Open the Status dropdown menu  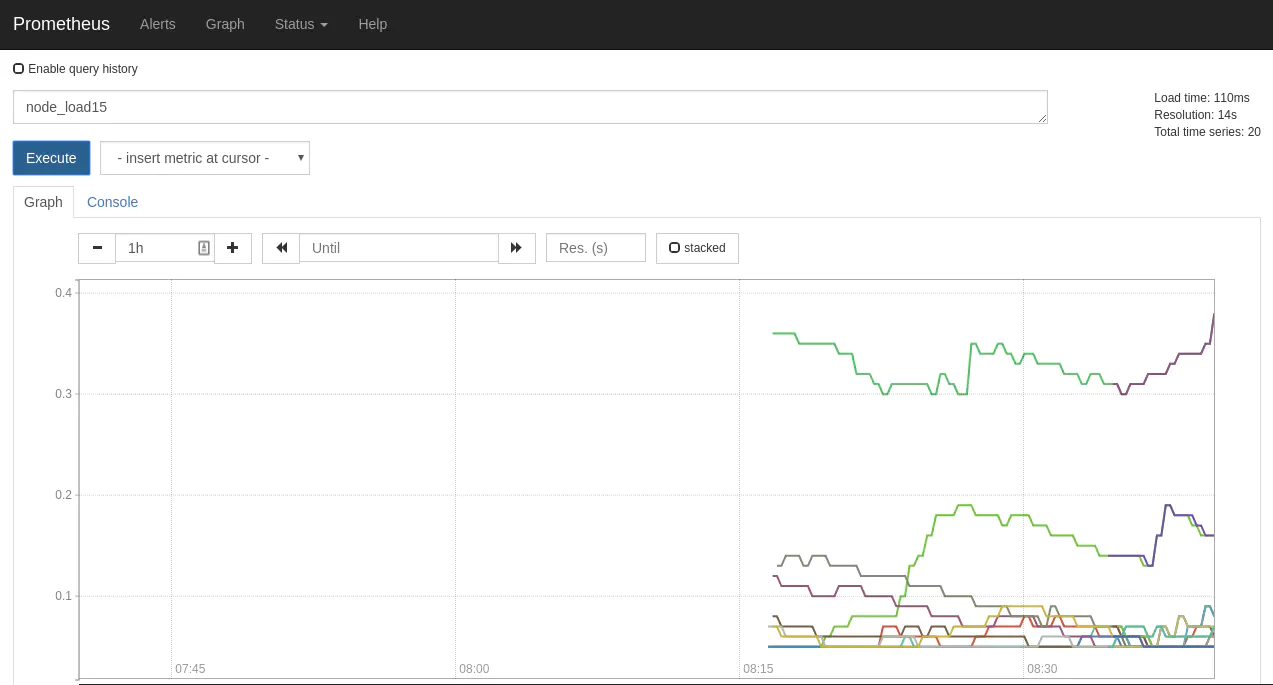[301, 24]
